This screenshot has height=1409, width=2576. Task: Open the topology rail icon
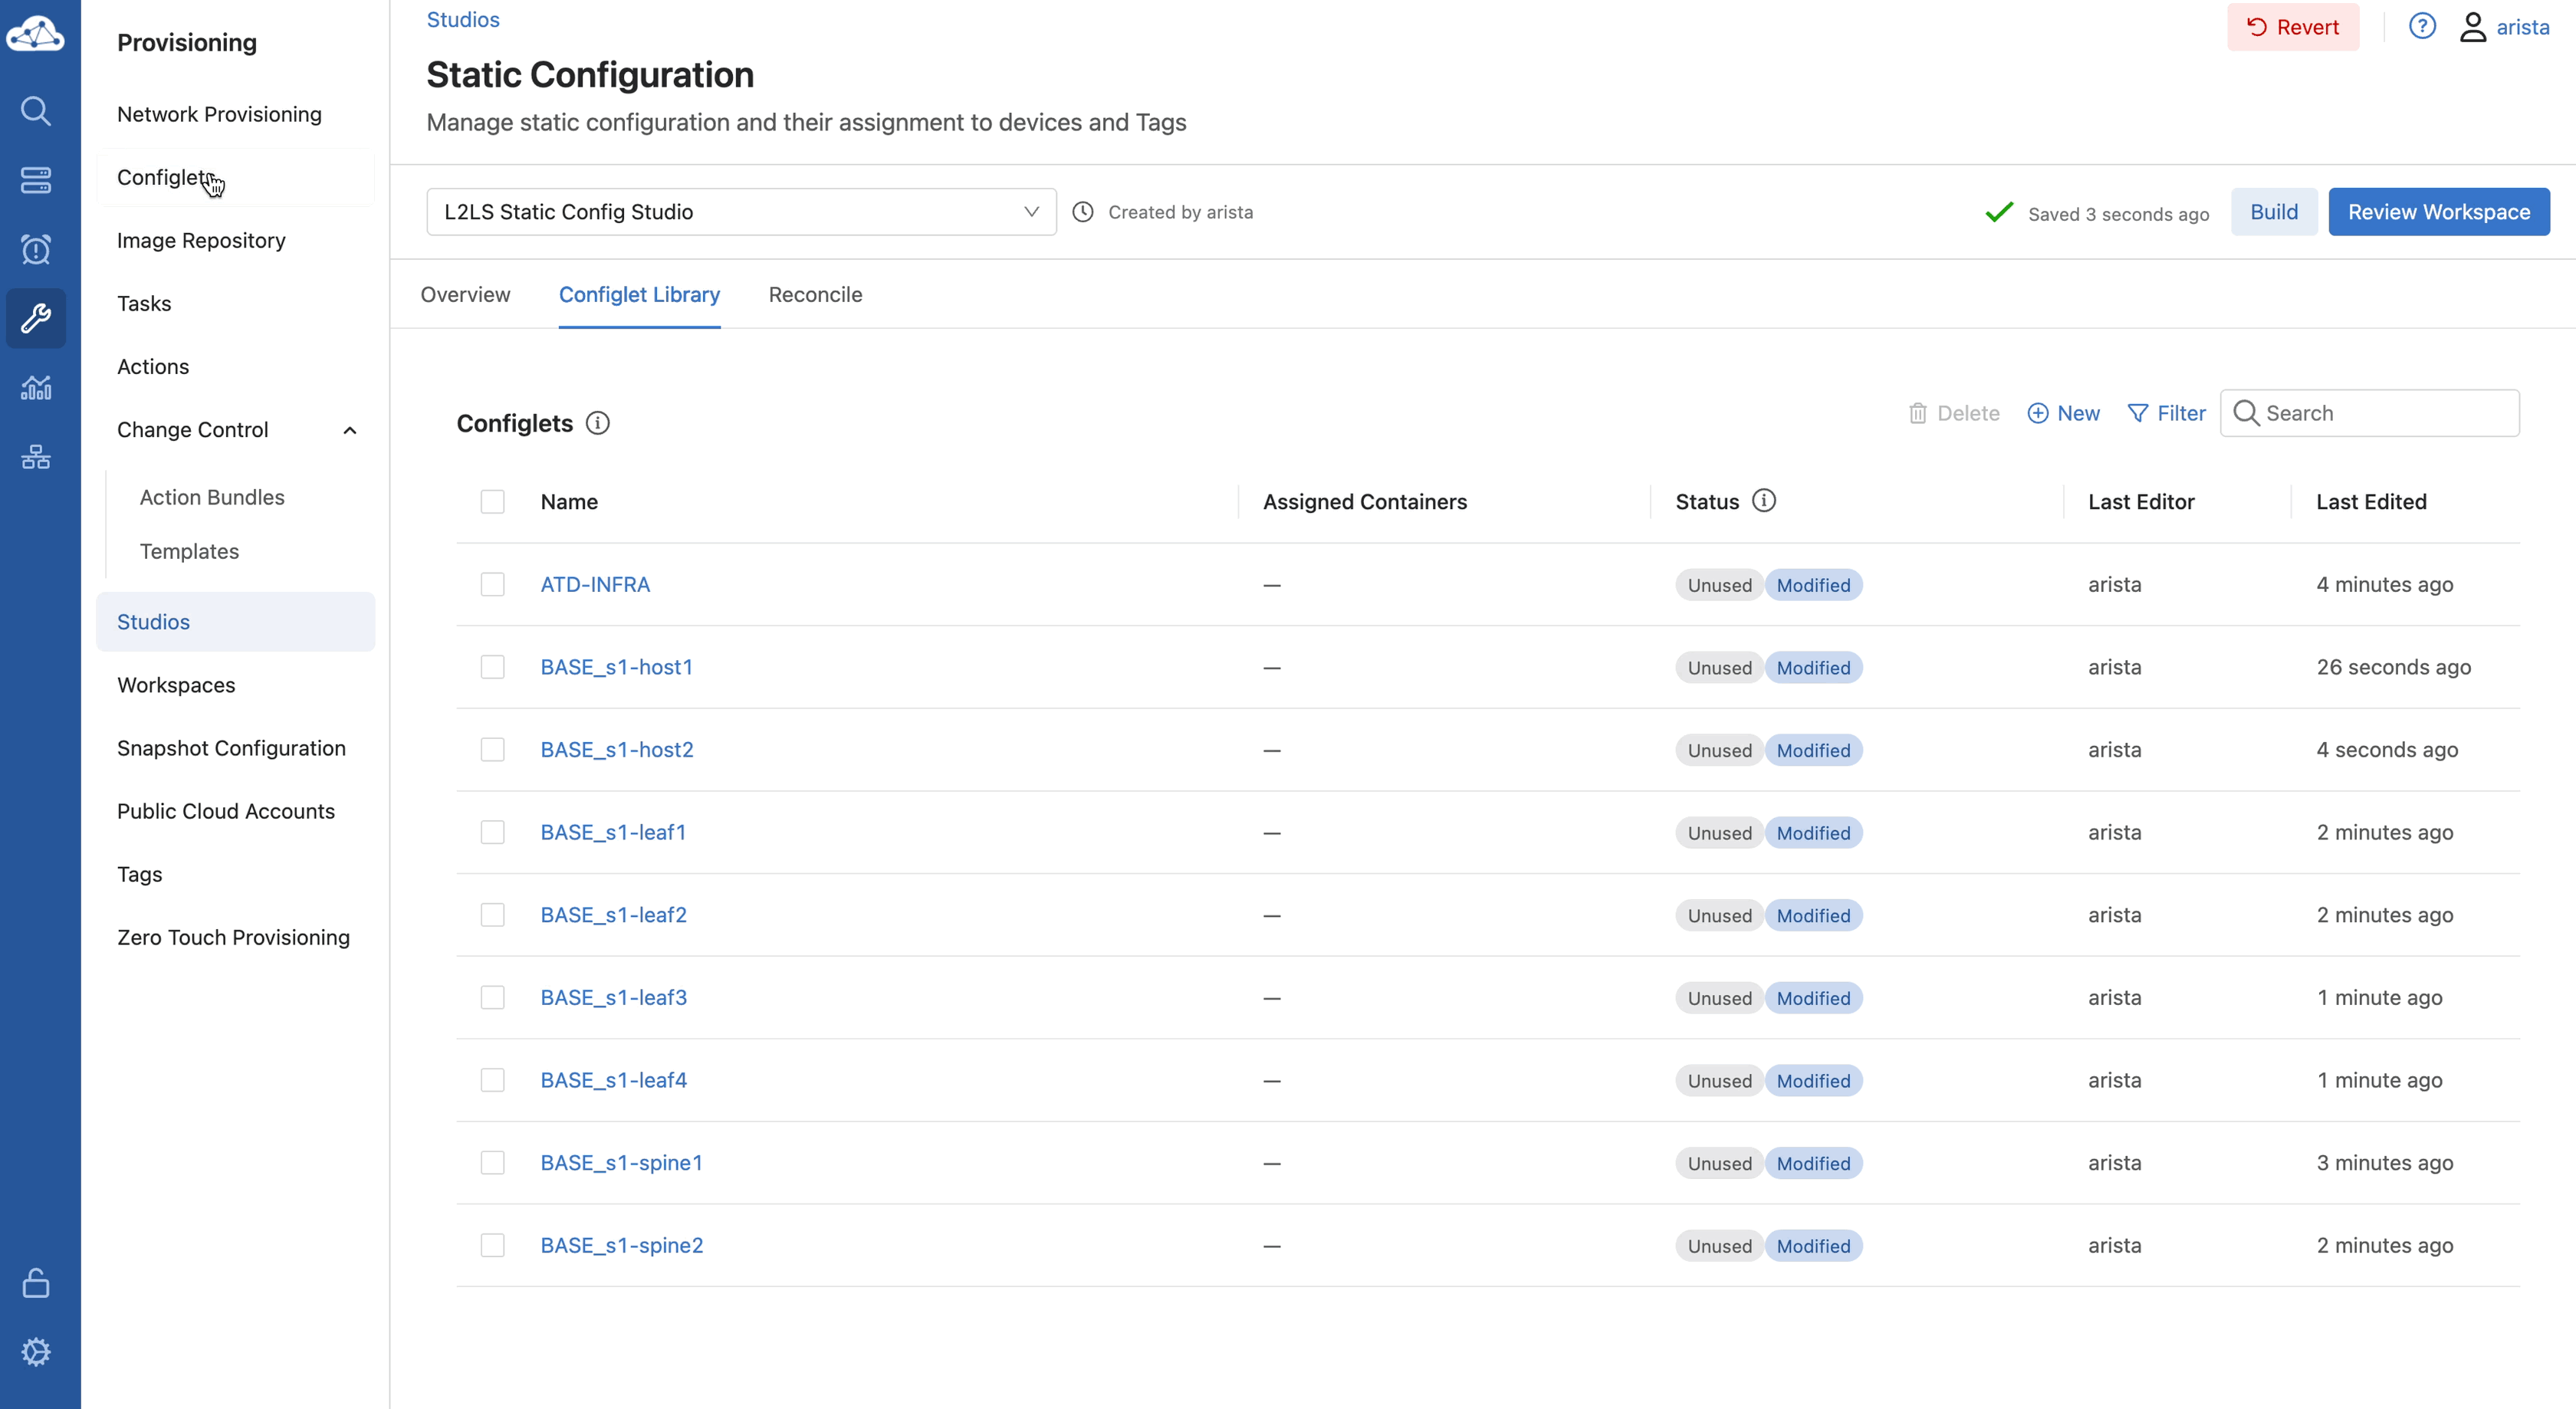(36, 457)
